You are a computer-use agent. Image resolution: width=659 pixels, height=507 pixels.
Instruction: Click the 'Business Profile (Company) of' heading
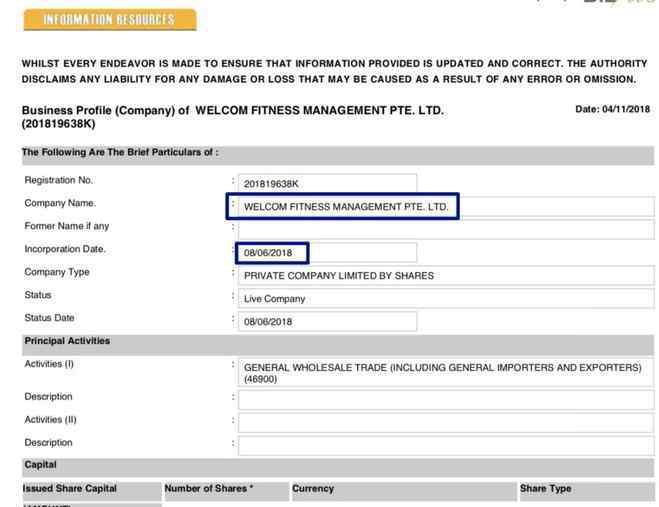105,111
